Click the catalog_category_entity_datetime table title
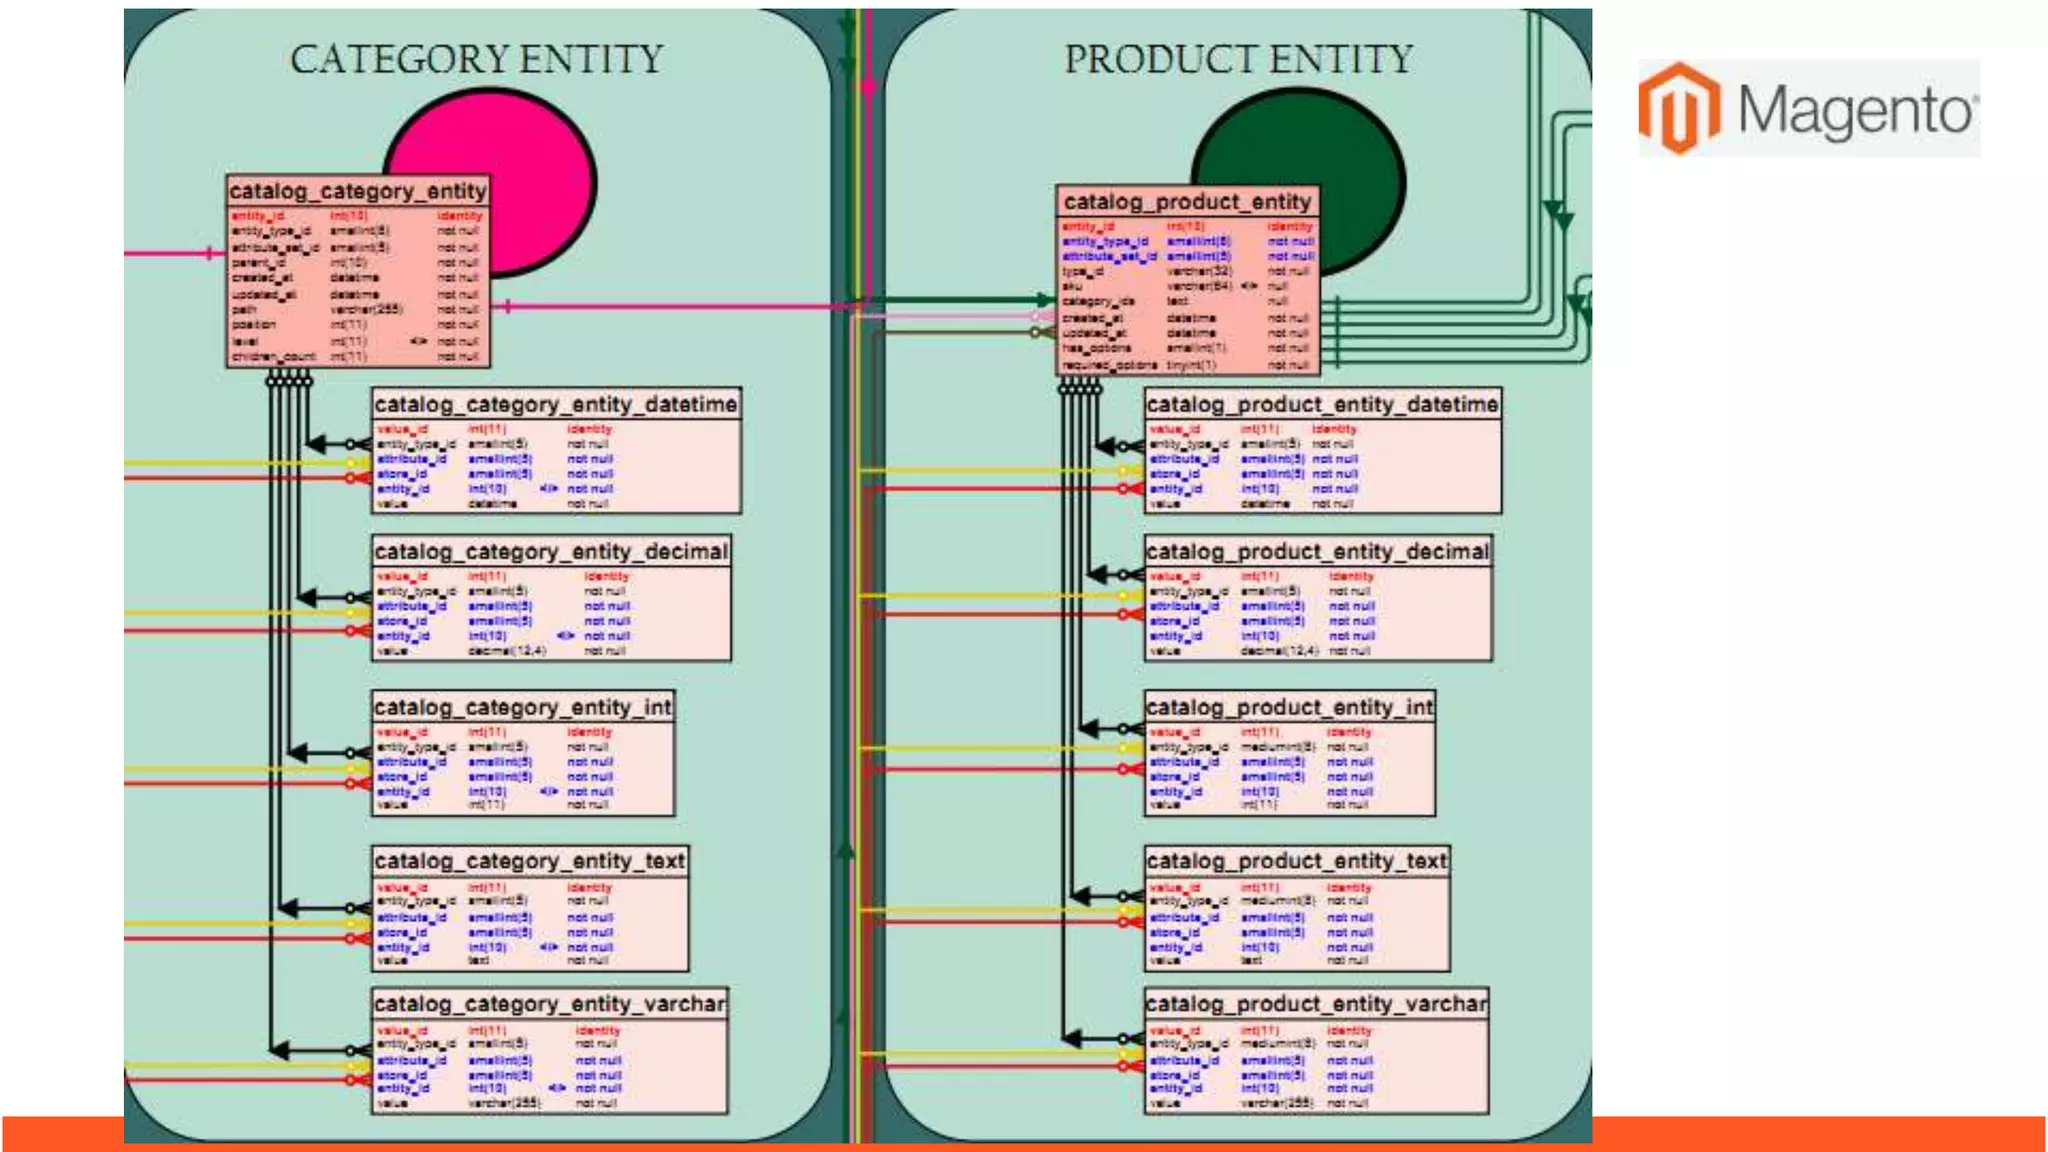This screenshot has width=2048, height=1152. pos(555,404)
